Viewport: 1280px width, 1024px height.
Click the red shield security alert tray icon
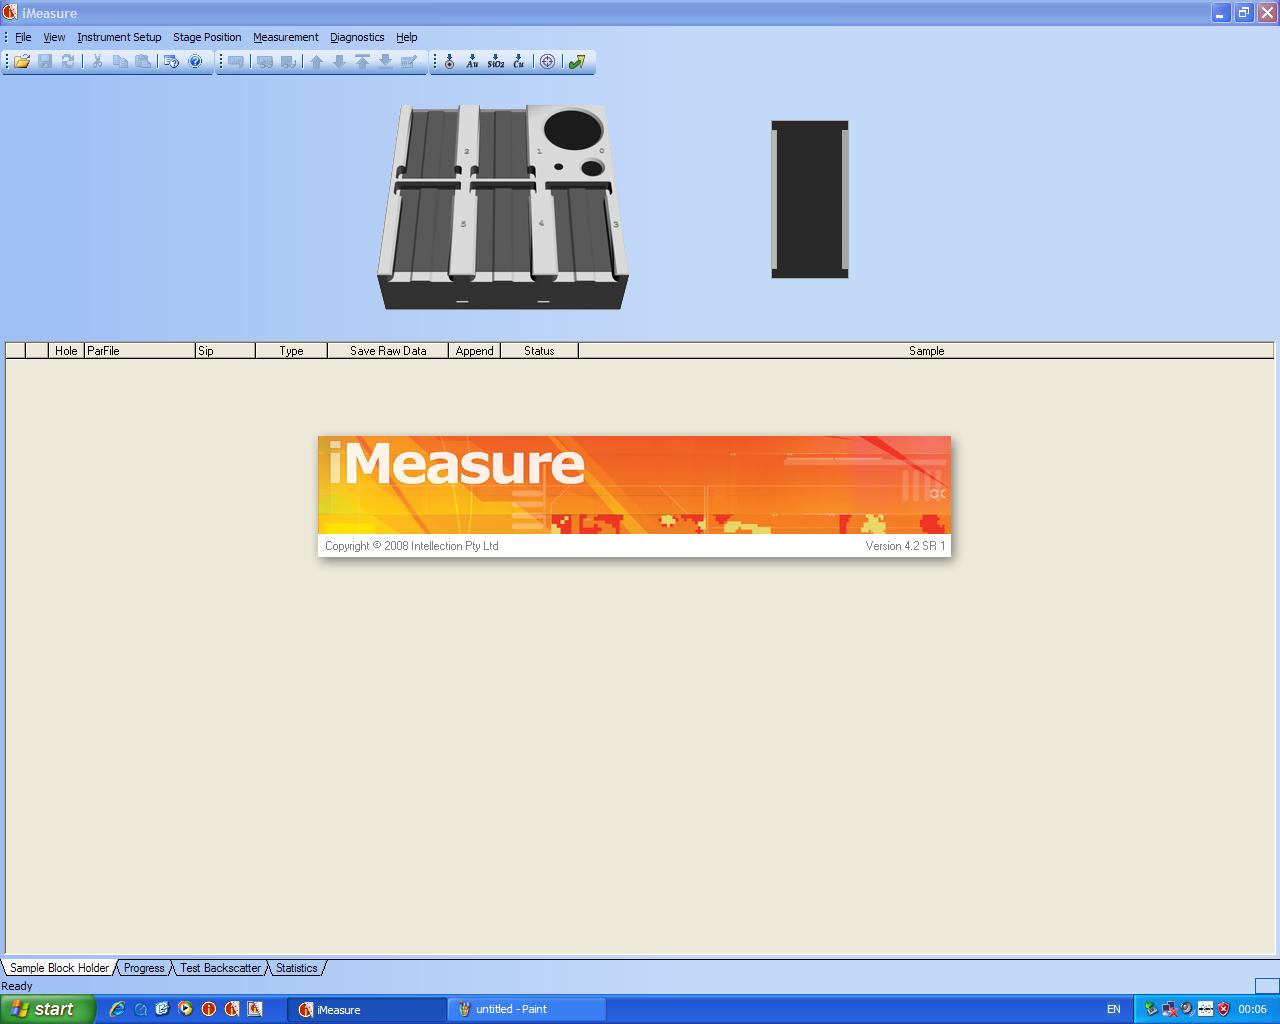point(1223,1009)
